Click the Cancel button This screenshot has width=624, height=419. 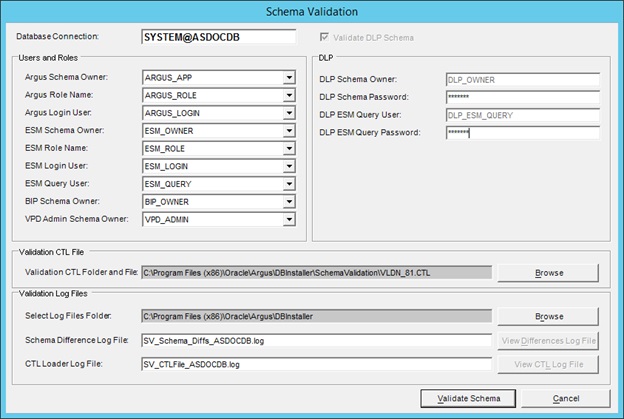tap(566, 398)
